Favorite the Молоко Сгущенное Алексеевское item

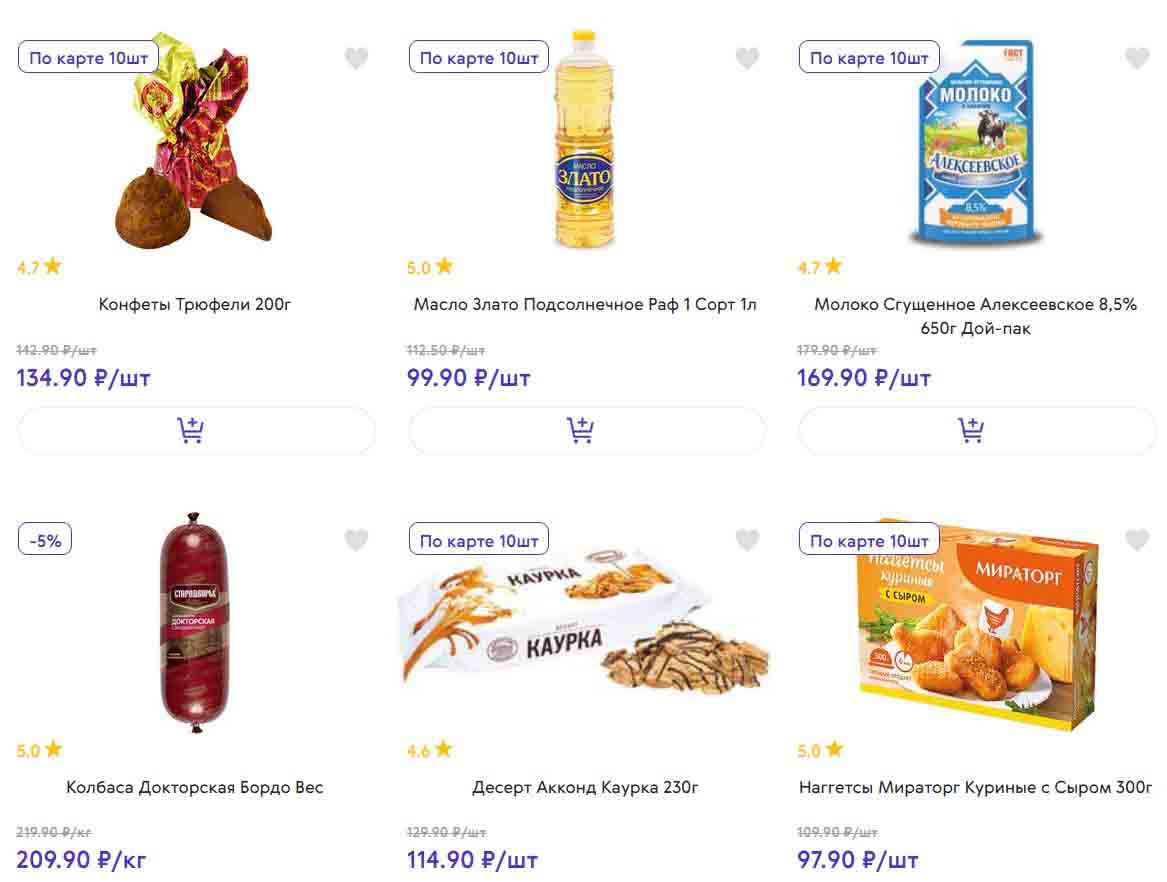tap(1137, 59)
